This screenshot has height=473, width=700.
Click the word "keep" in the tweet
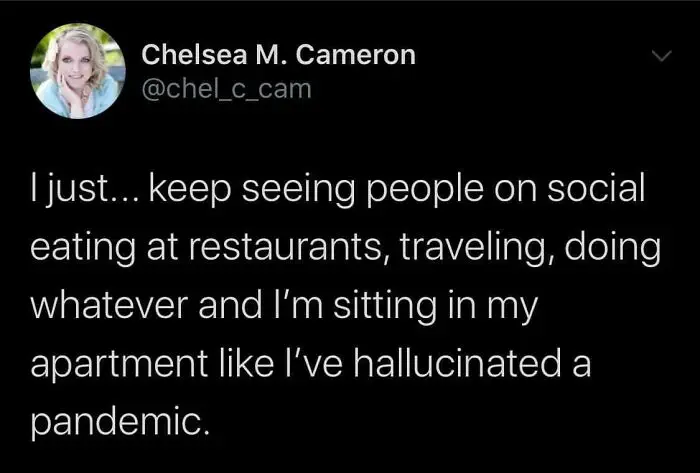click(x=190, y=190)
